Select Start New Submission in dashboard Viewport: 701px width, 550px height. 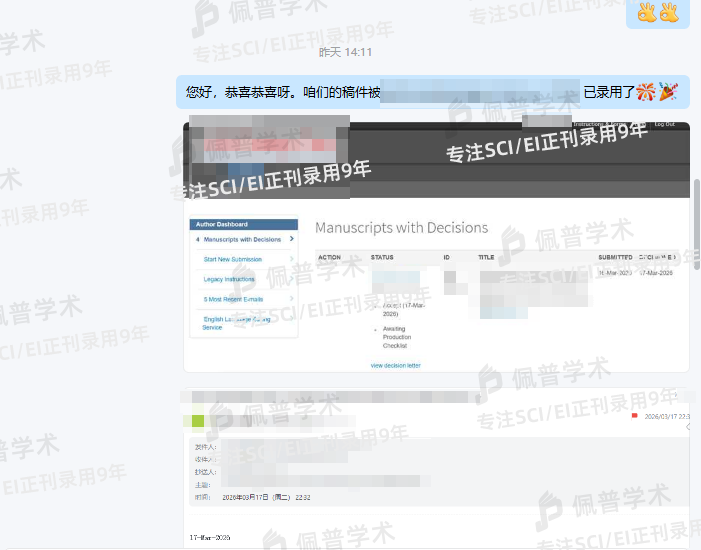[232, 259]
